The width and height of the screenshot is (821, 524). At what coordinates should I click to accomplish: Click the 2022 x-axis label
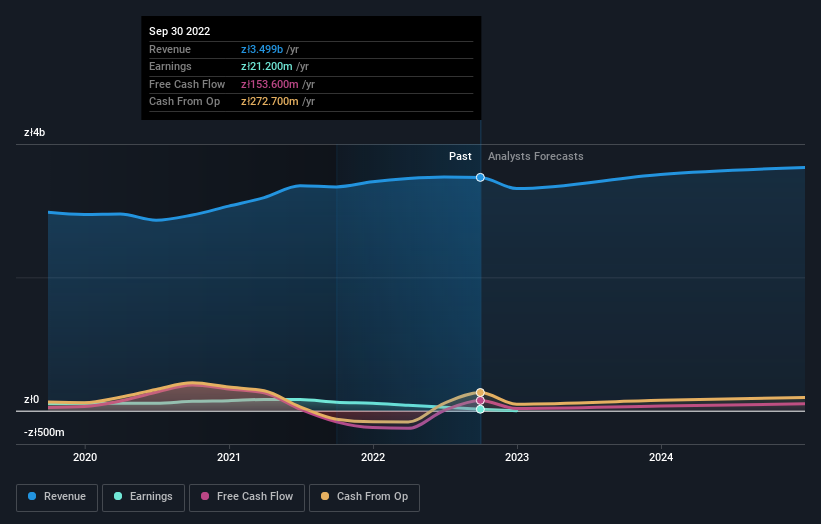pyautogui.click(x=373, y=457)
